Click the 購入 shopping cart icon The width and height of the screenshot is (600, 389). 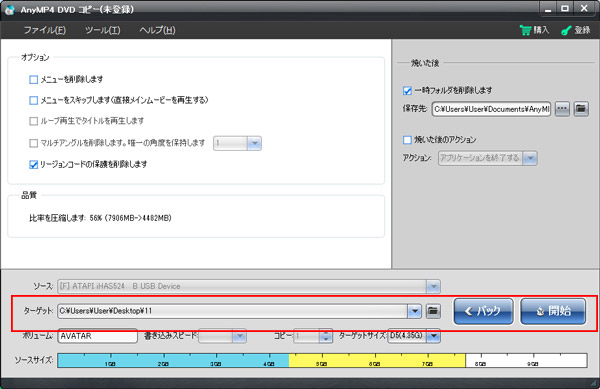coord(525,30)
